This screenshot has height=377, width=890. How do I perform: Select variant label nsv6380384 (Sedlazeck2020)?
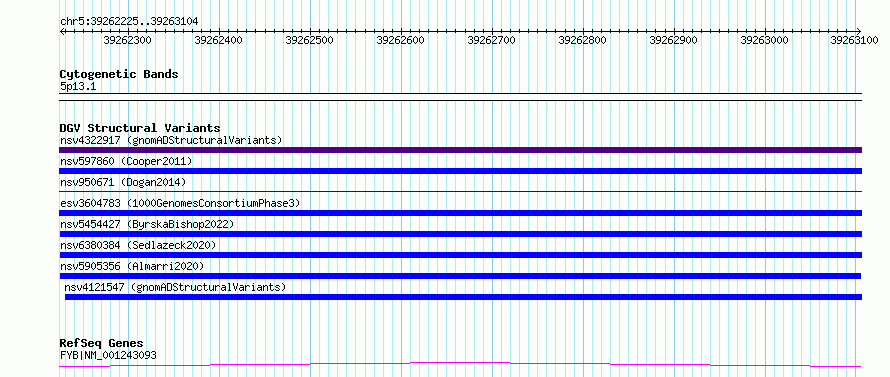[x=138, y=245]
